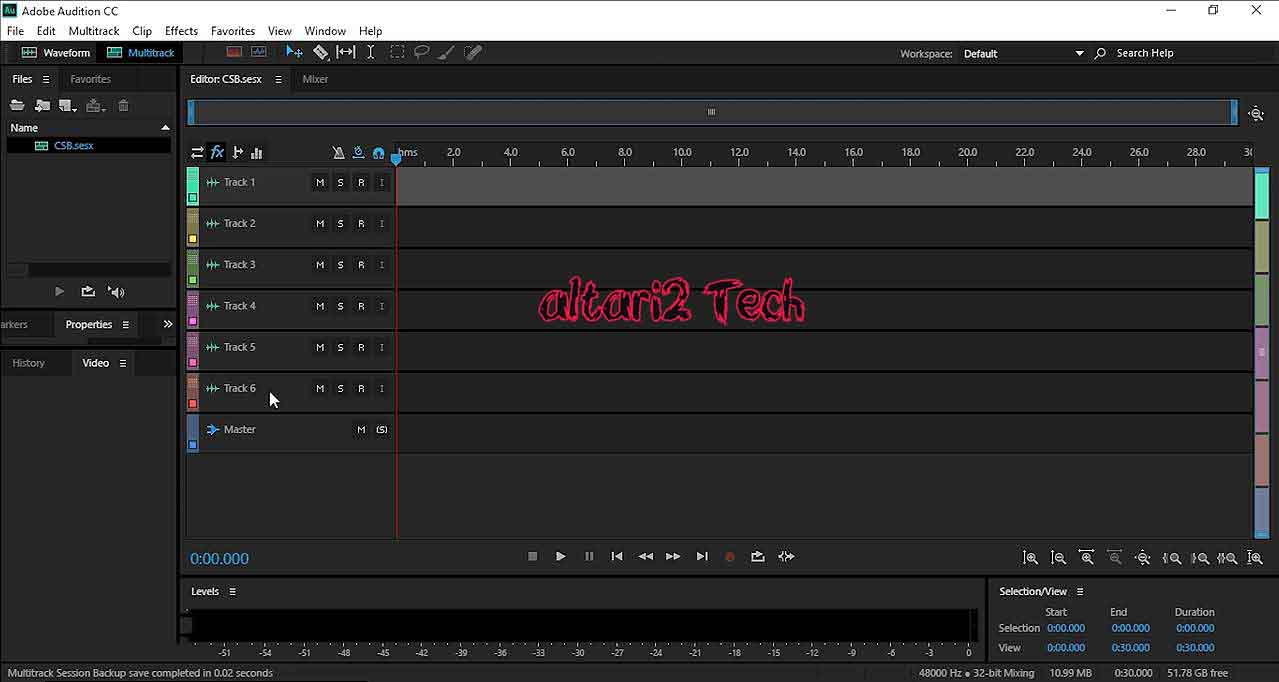Image resolution: width=1279 pixels, height=682 pixels.
Task: Click the red Record button
Action: pyautogui.click(x=730, y=557)
